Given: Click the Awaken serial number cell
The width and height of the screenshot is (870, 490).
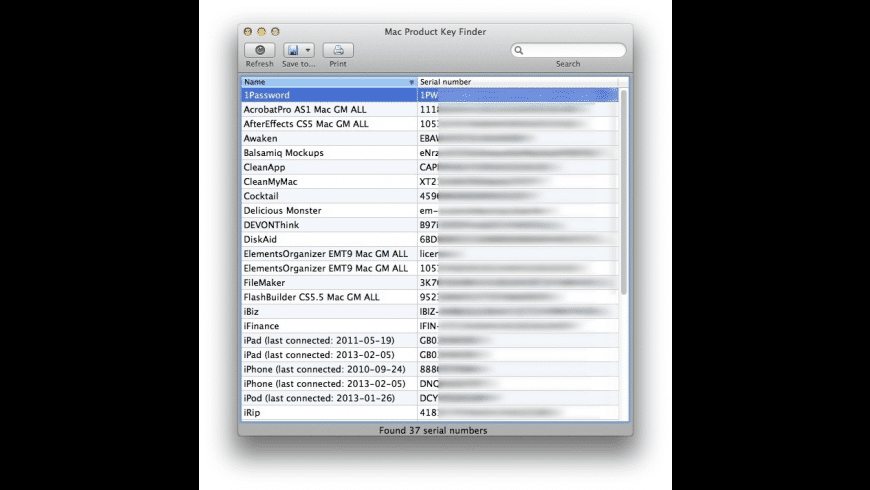Looking at the screenshot, I should coord(518,138).
